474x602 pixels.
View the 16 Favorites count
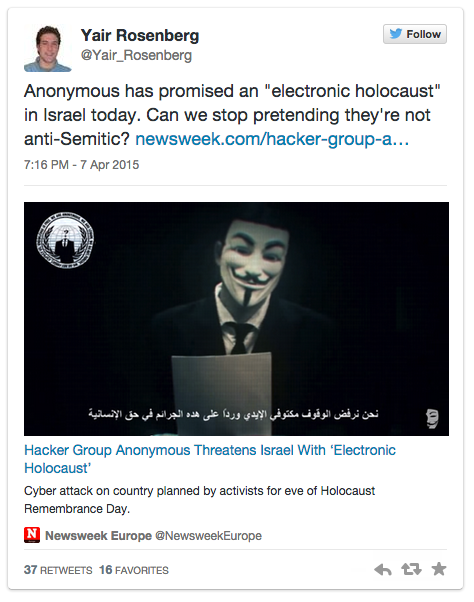pyautogui.click(x=134, y=570)
